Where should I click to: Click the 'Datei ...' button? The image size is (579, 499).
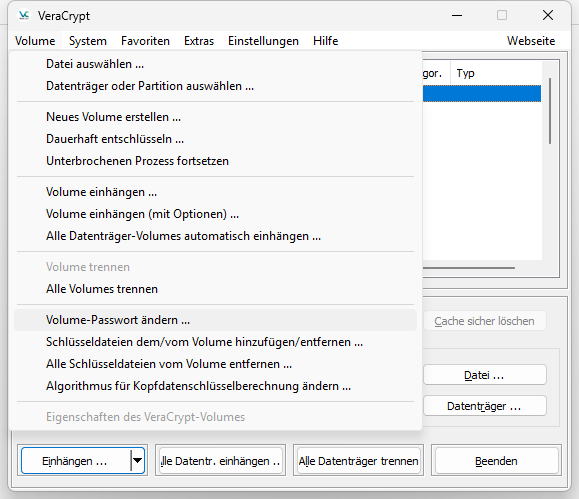(x=484, y=375)
